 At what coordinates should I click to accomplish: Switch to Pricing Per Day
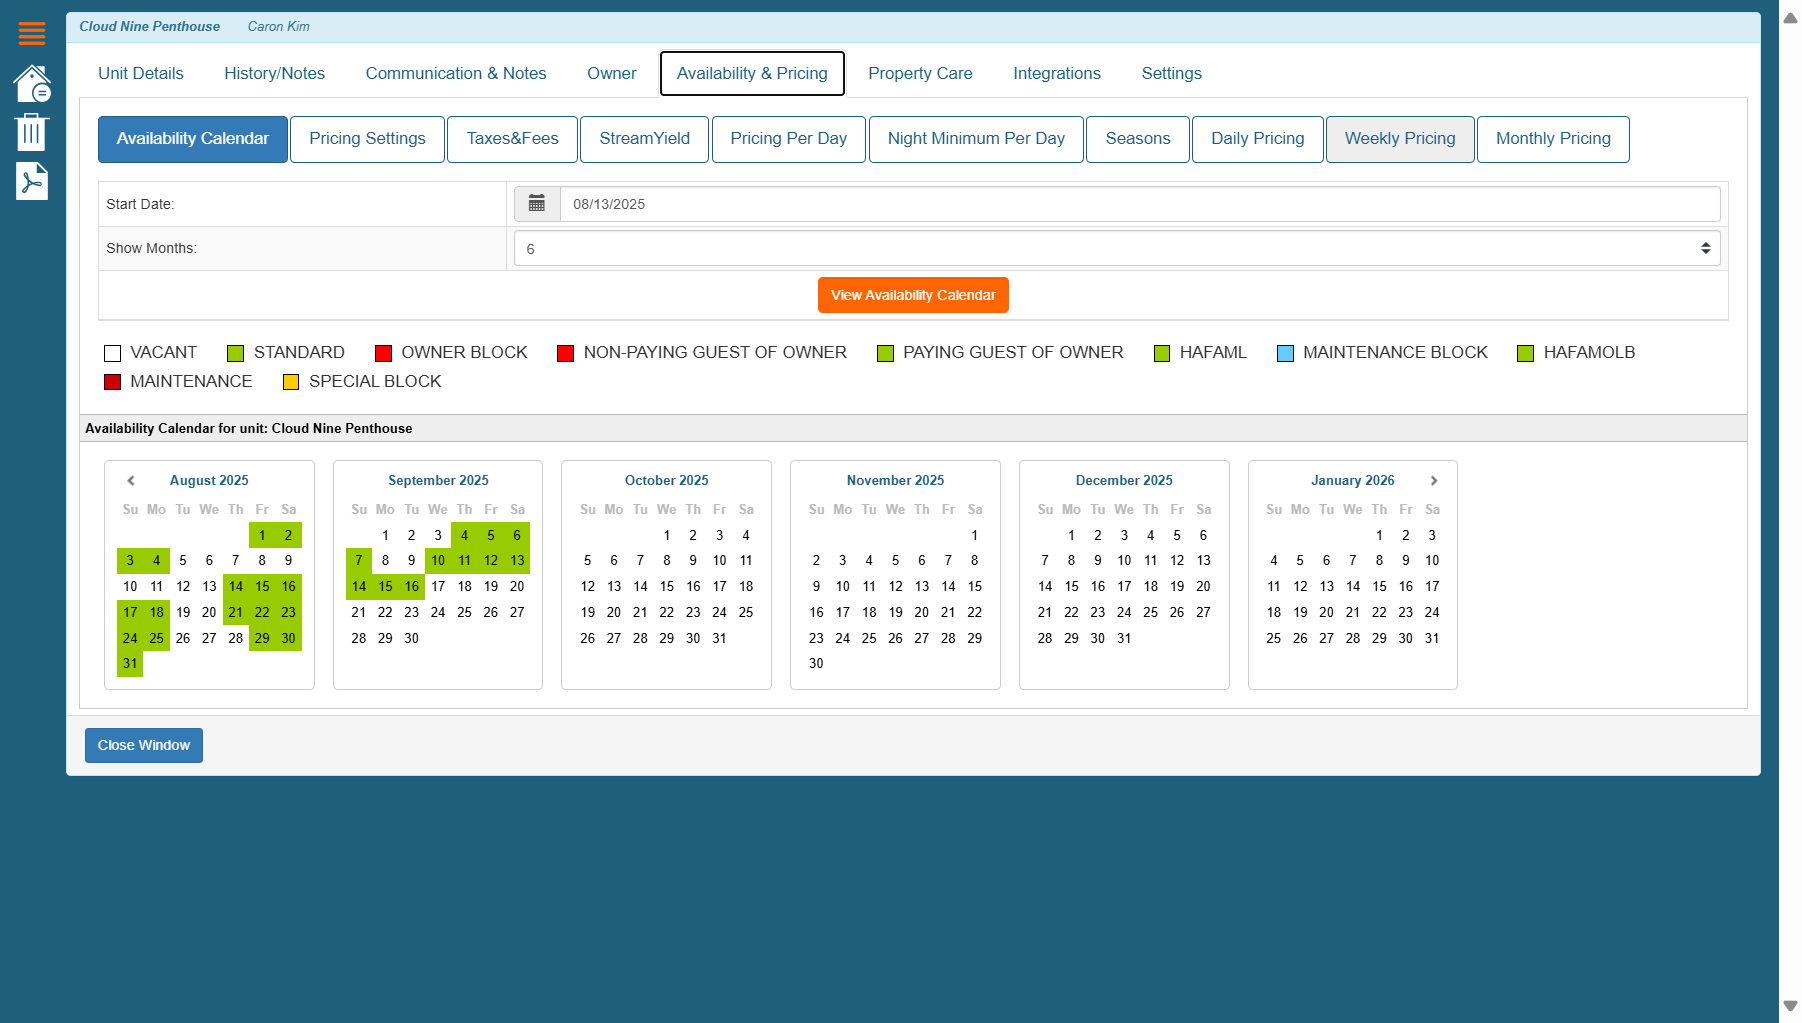[789, 139]
